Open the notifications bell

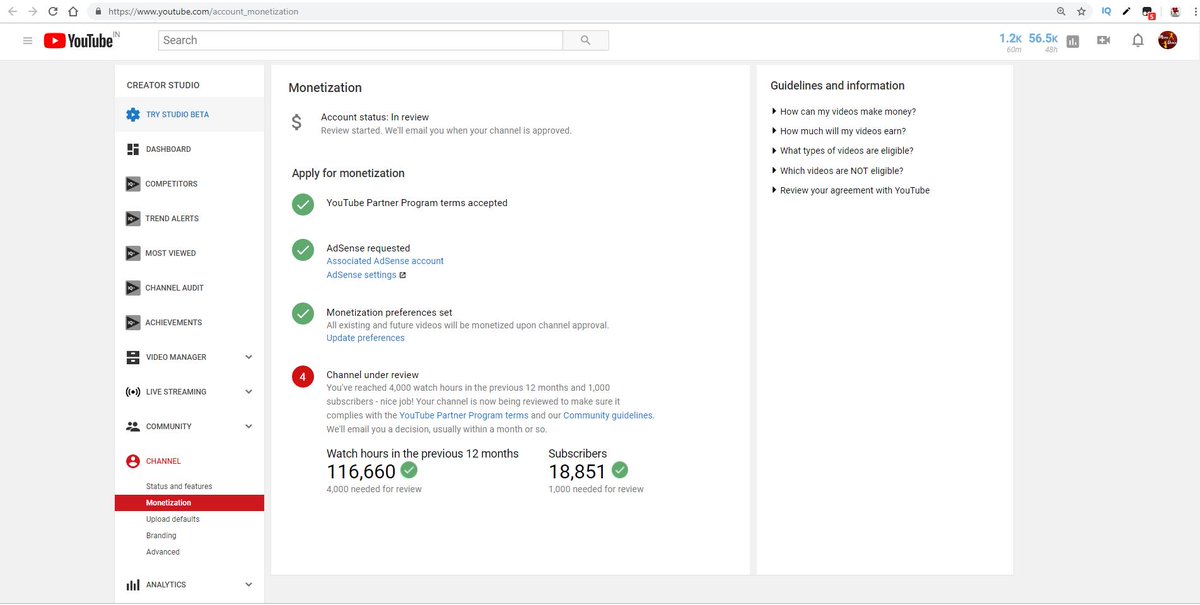pos(1138,40)
